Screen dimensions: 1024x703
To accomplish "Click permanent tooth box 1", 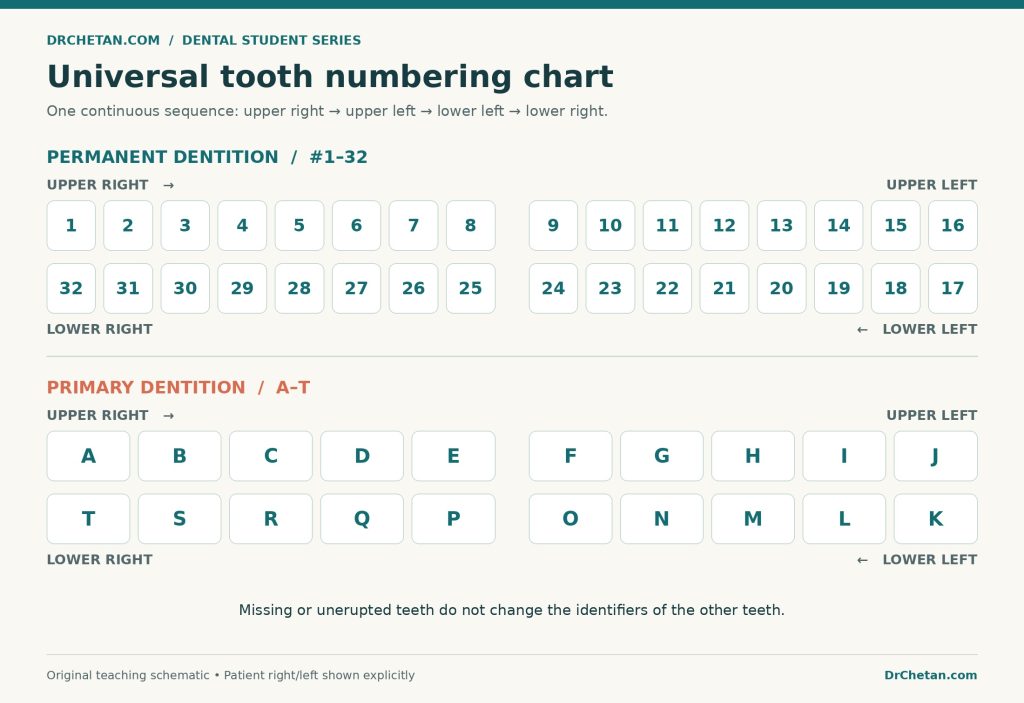I will [71, 225].
